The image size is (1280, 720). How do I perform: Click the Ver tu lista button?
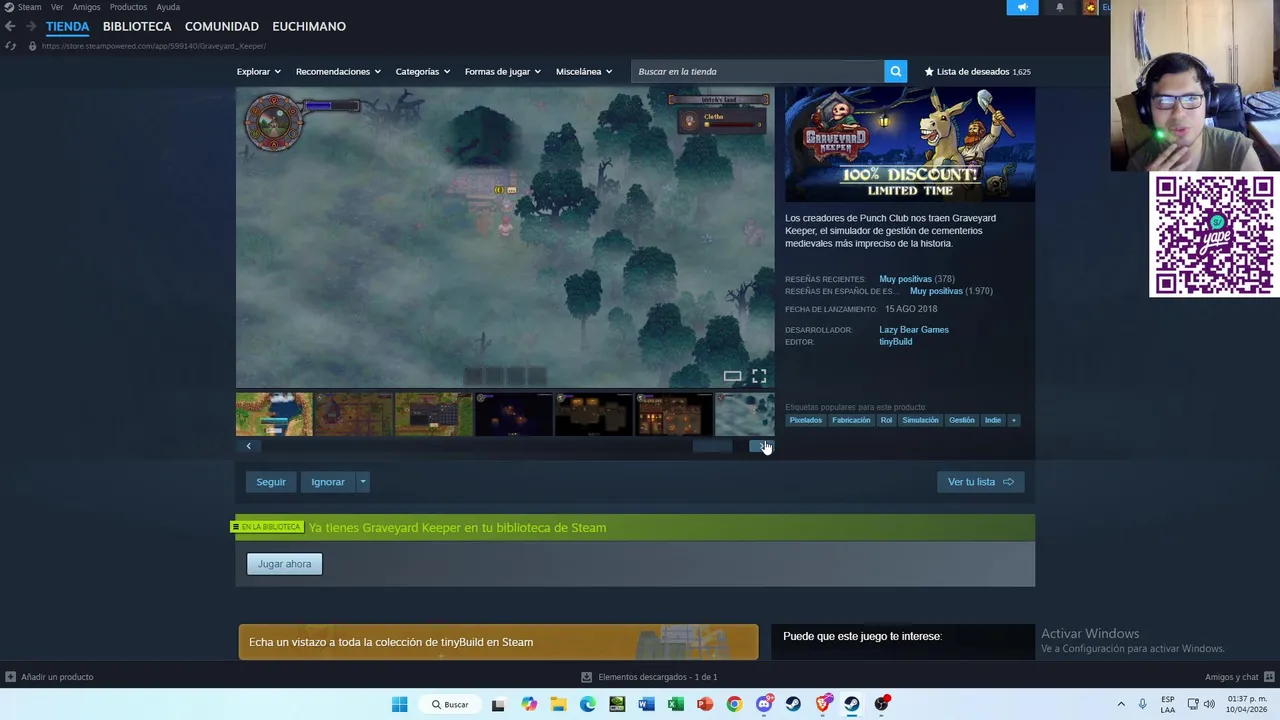point(980,482)
